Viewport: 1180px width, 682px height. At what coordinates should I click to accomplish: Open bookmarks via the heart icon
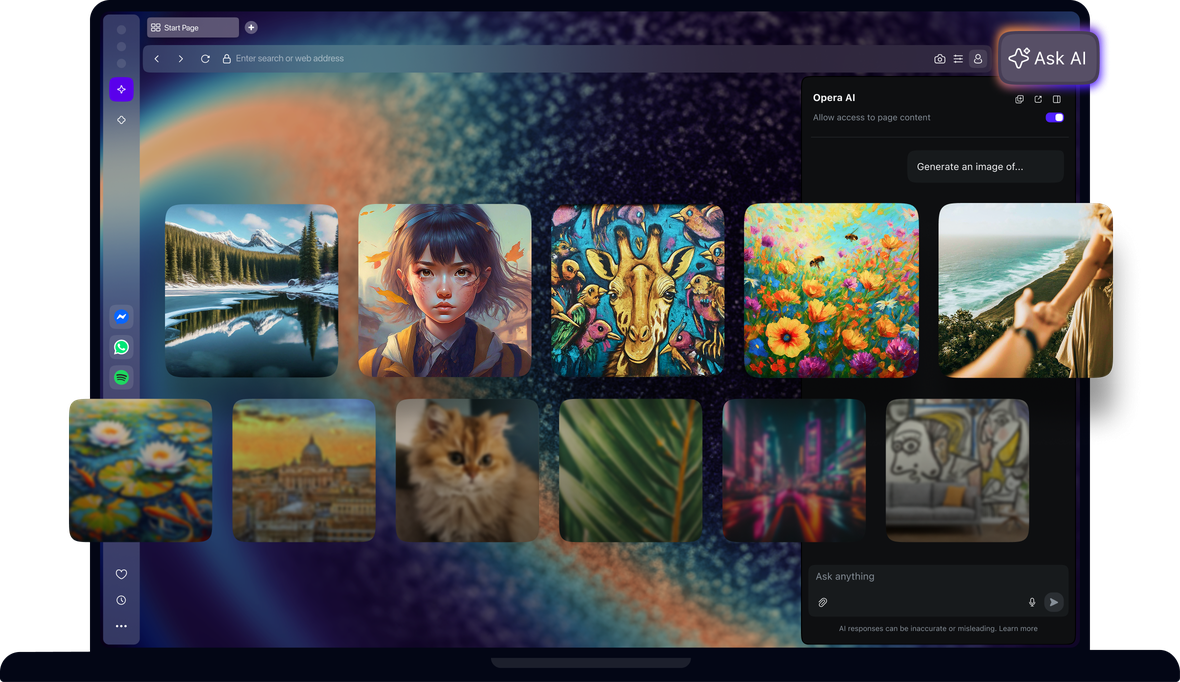pyautogui.click(x=121, y=574)
